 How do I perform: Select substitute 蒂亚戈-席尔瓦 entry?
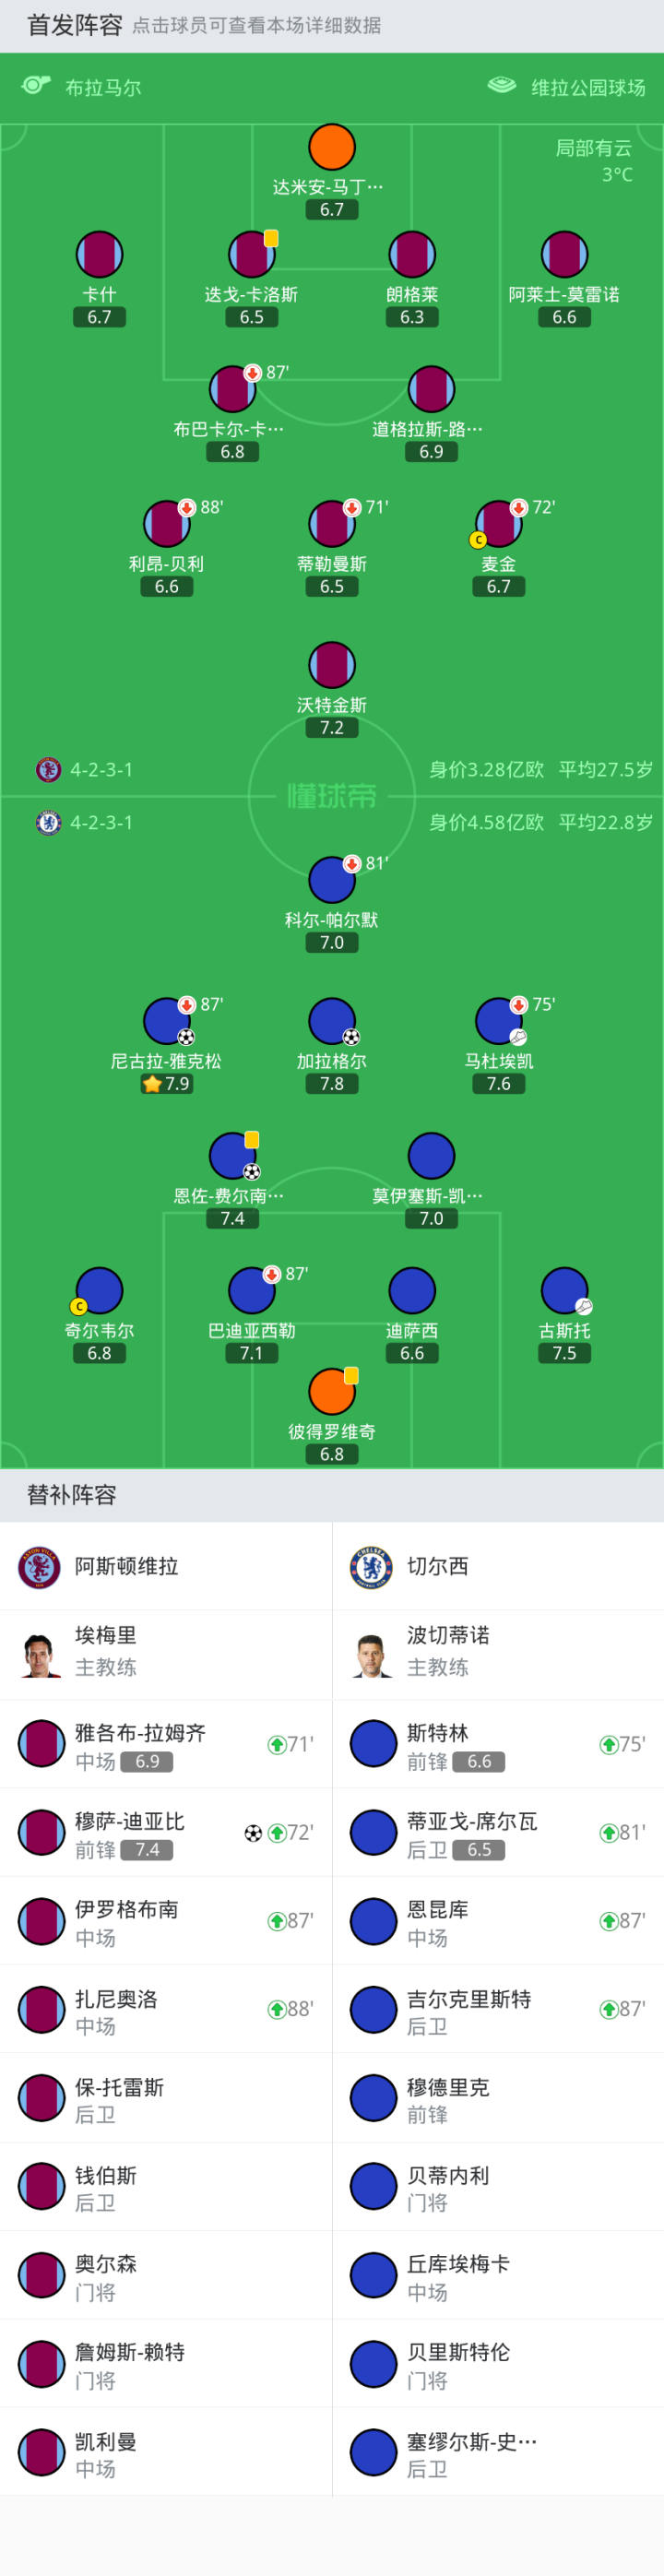(x=498, y=1833)
